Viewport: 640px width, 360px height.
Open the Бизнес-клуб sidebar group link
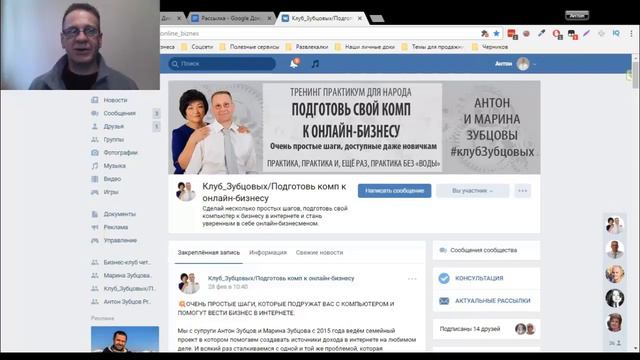(x=127, y=262)
